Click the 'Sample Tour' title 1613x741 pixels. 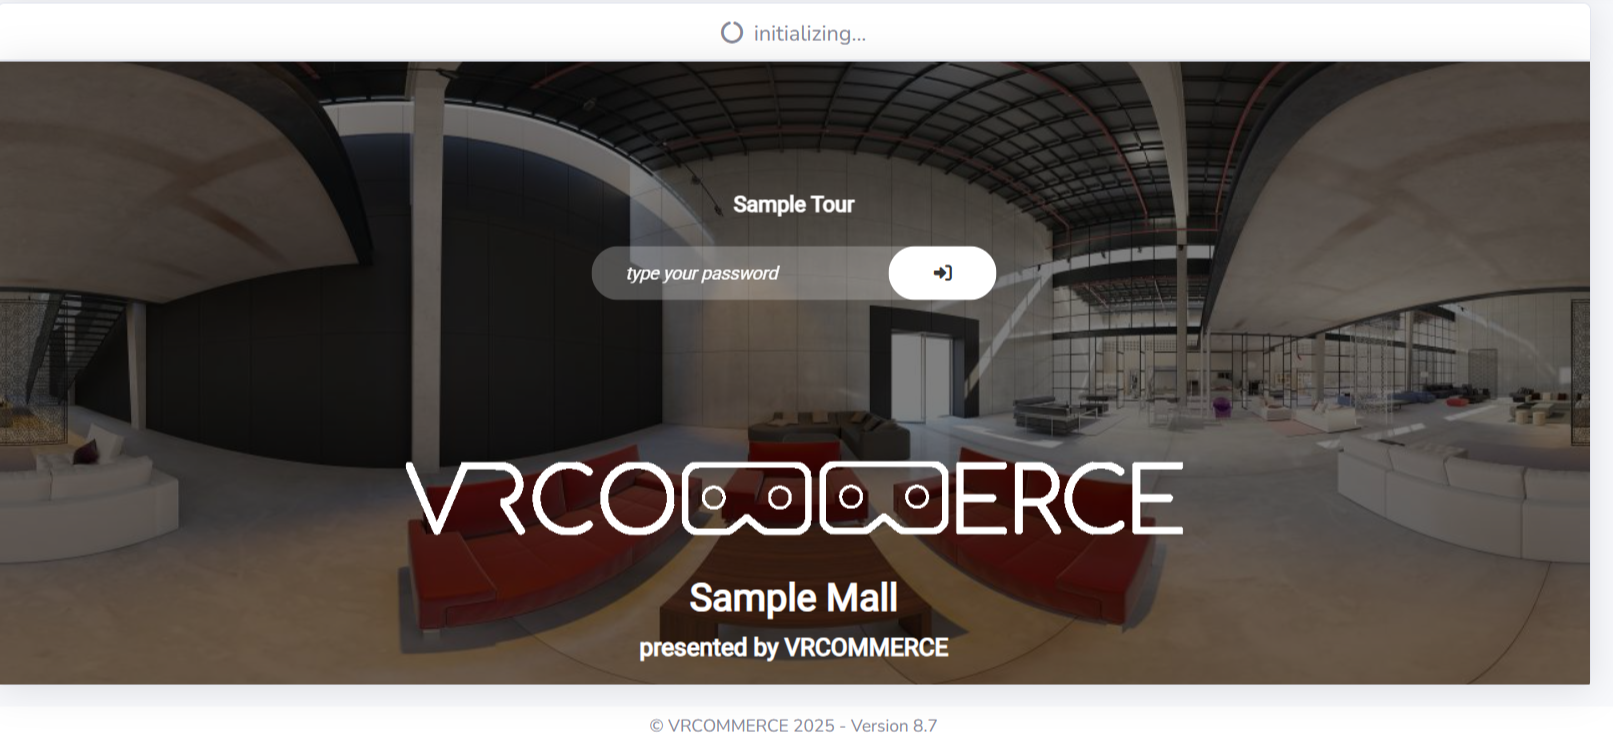pos(793,205)
